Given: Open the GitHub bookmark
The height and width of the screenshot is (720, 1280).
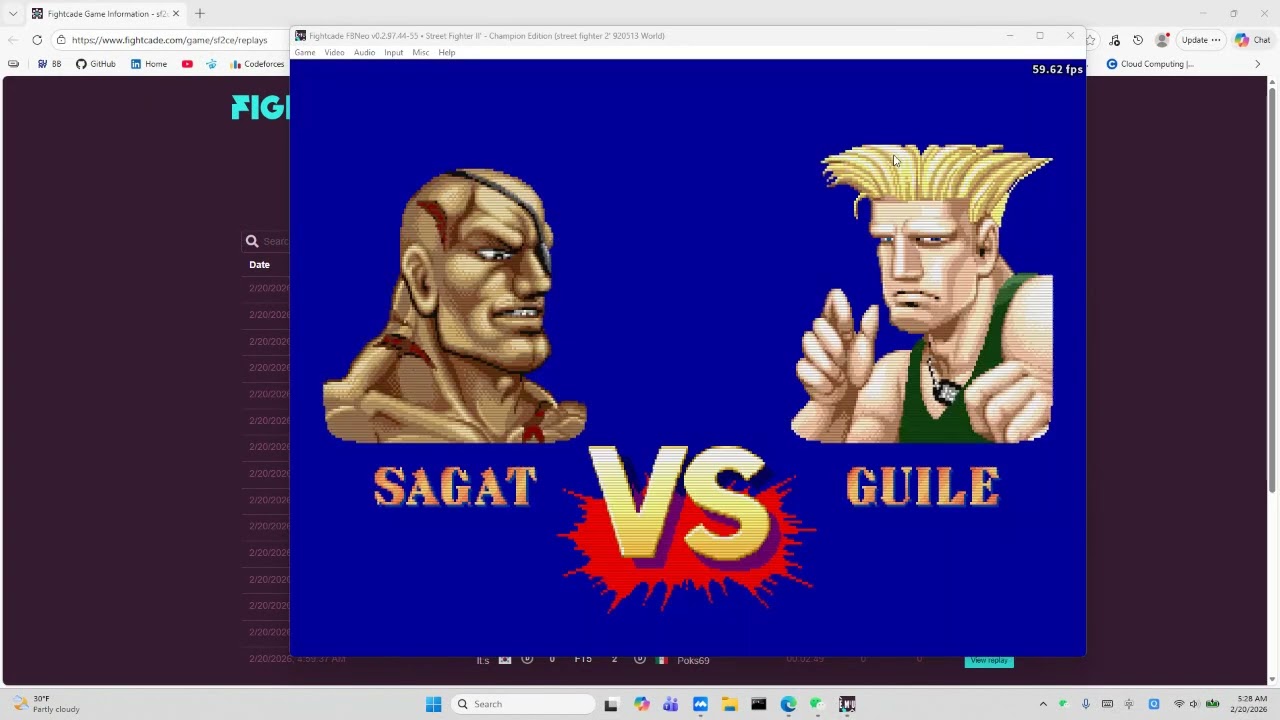Looking at the screenshot, I should [96, 64].
